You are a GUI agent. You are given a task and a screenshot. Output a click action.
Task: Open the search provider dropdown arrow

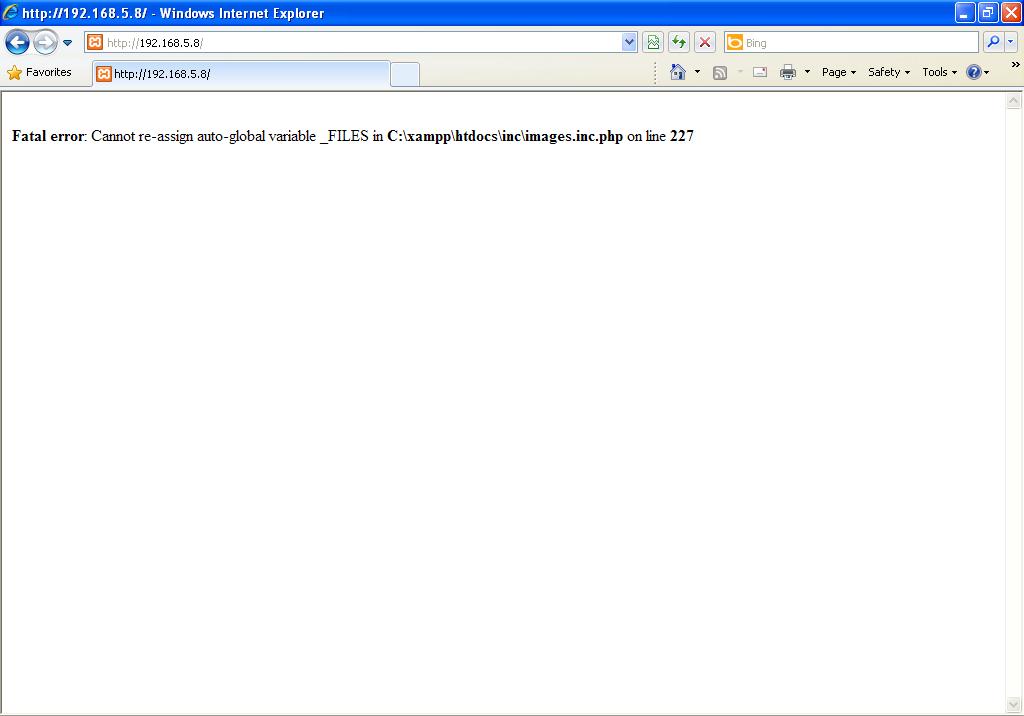[x=1010, y=42]
